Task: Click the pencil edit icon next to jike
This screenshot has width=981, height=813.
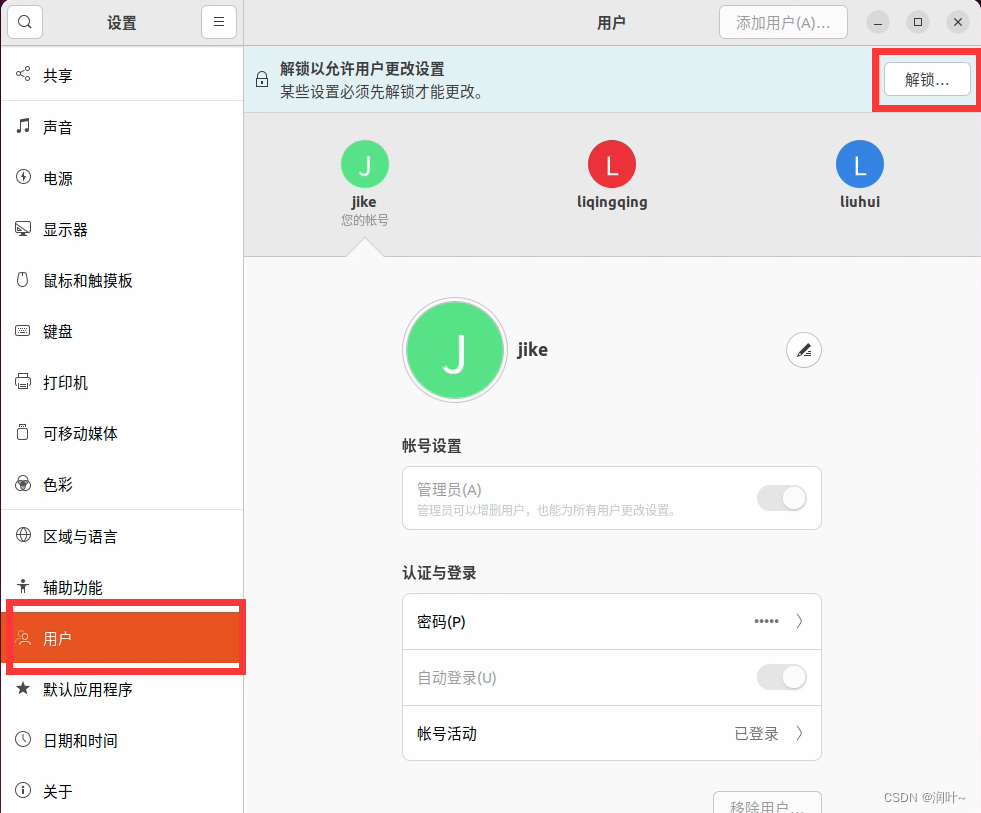Action: [804, 350]
